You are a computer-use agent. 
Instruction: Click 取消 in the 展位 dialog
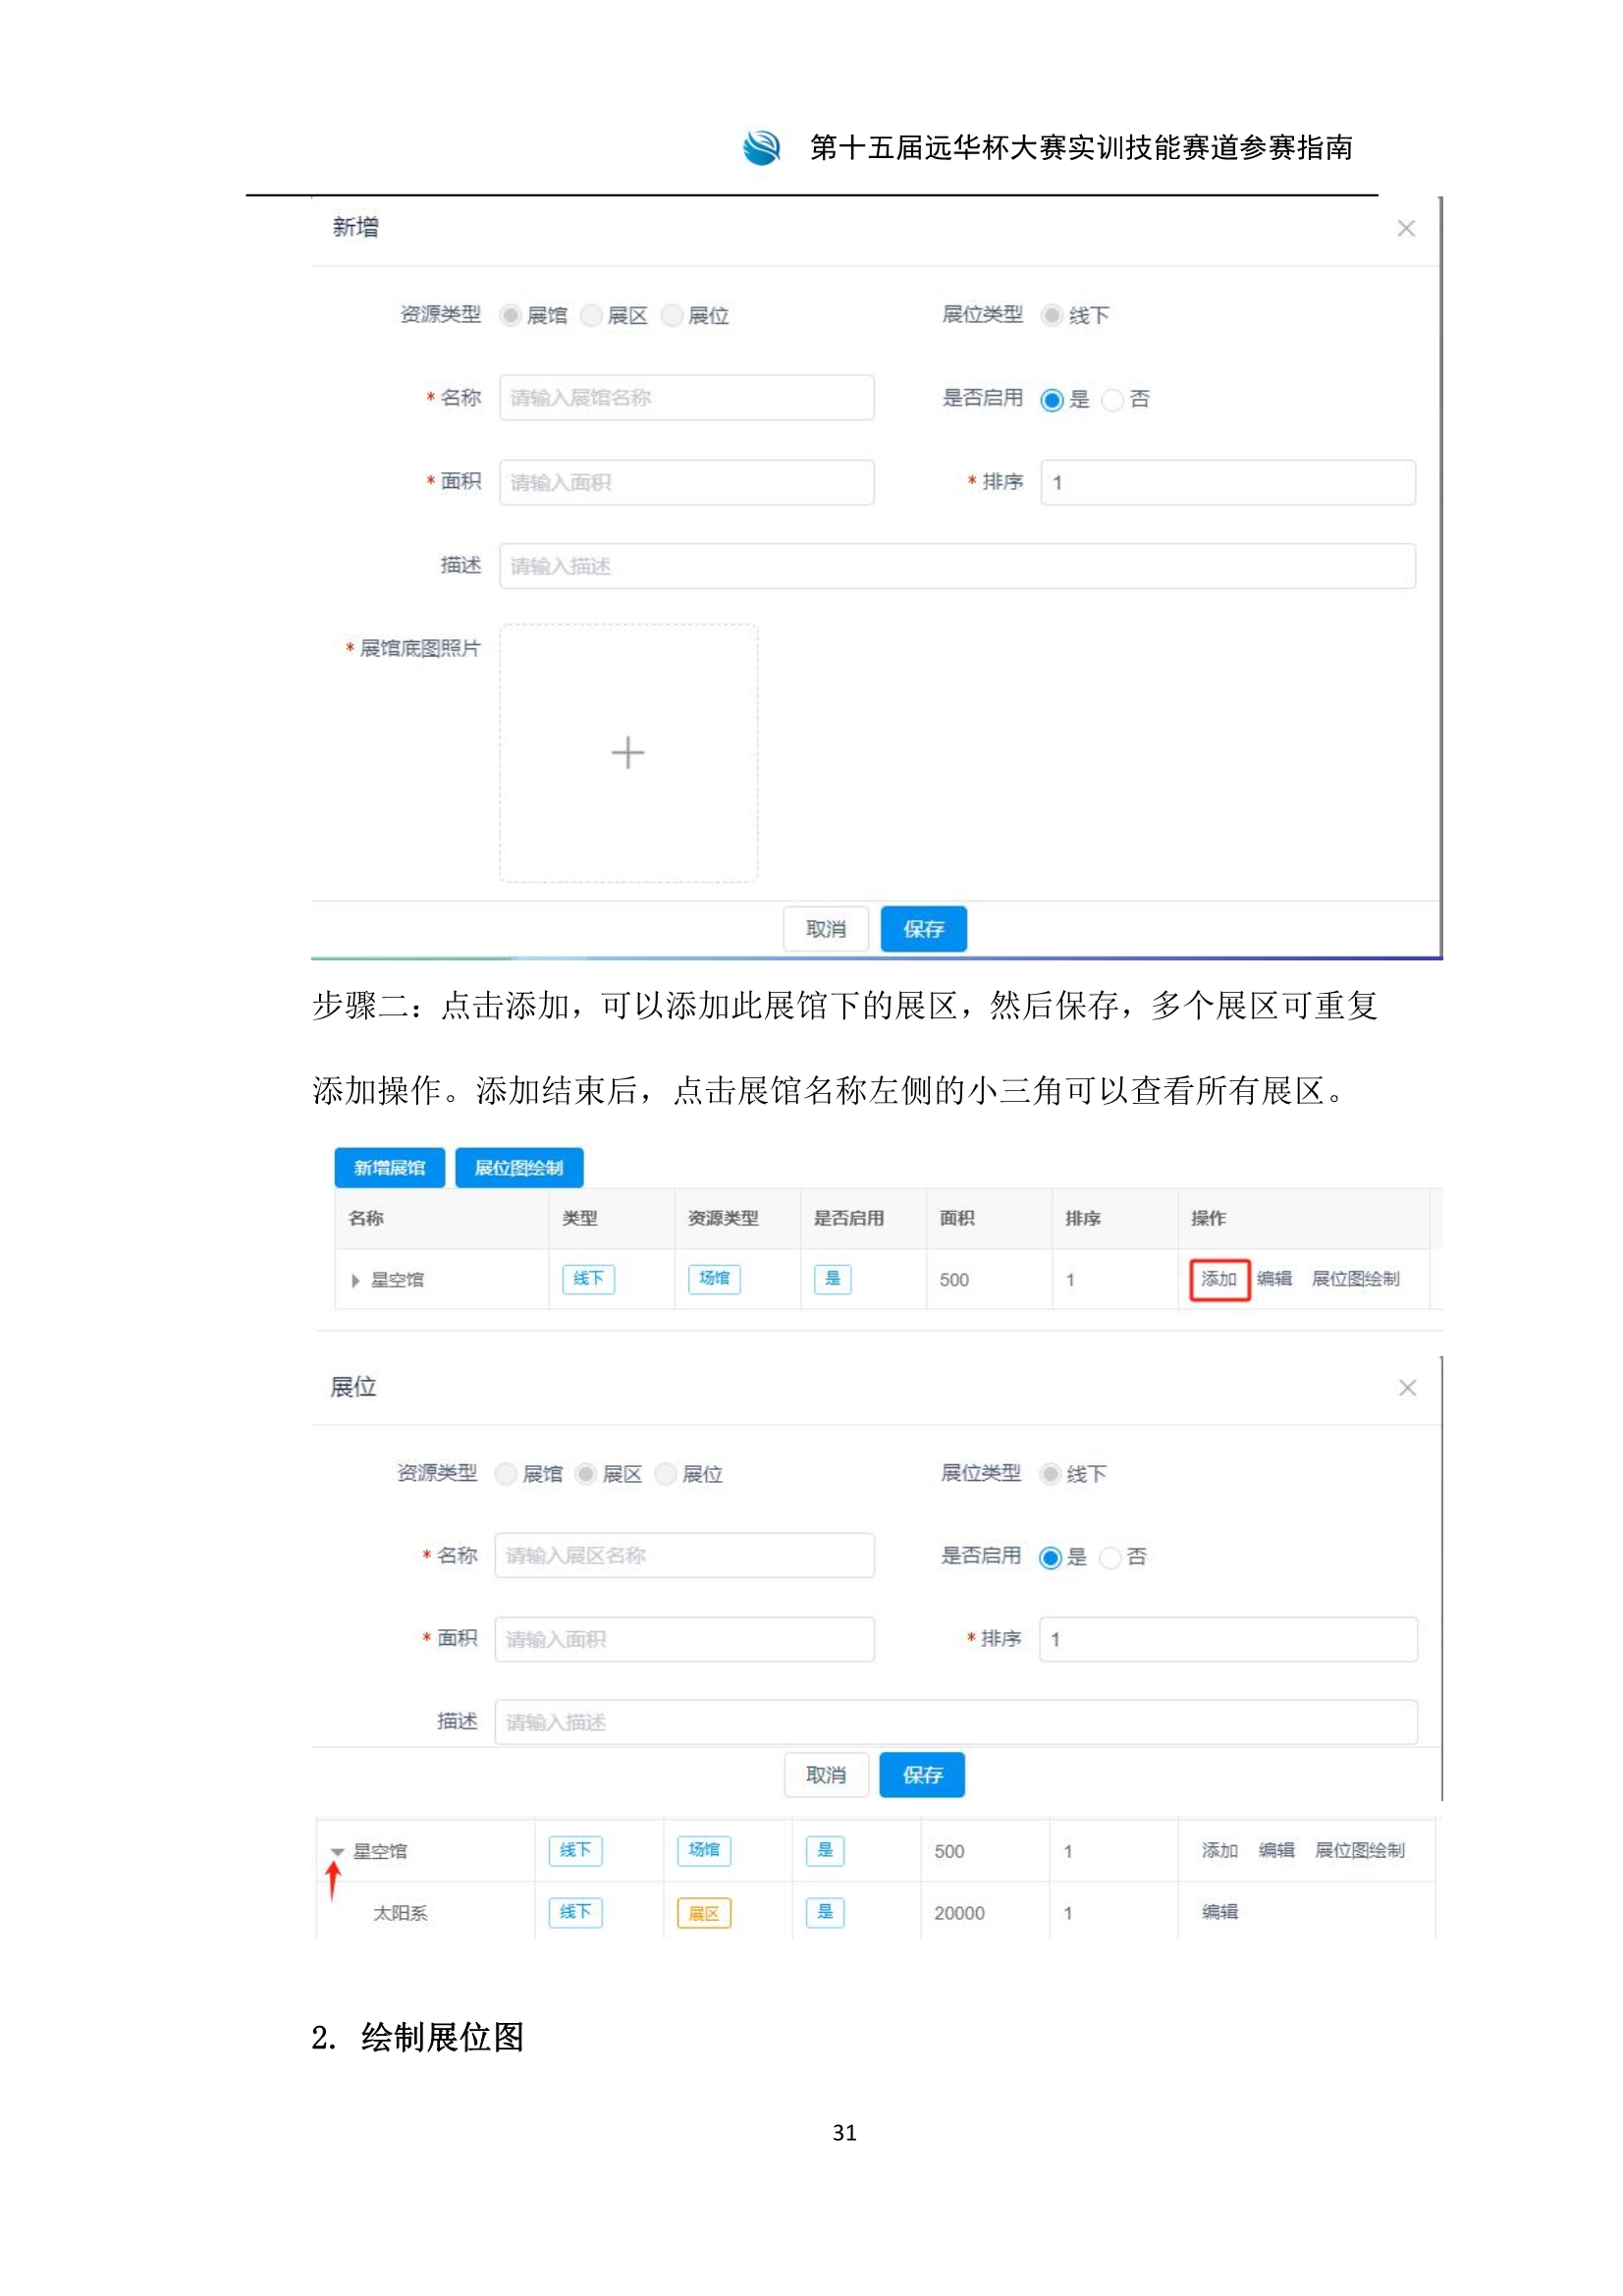coord(825,1775)
